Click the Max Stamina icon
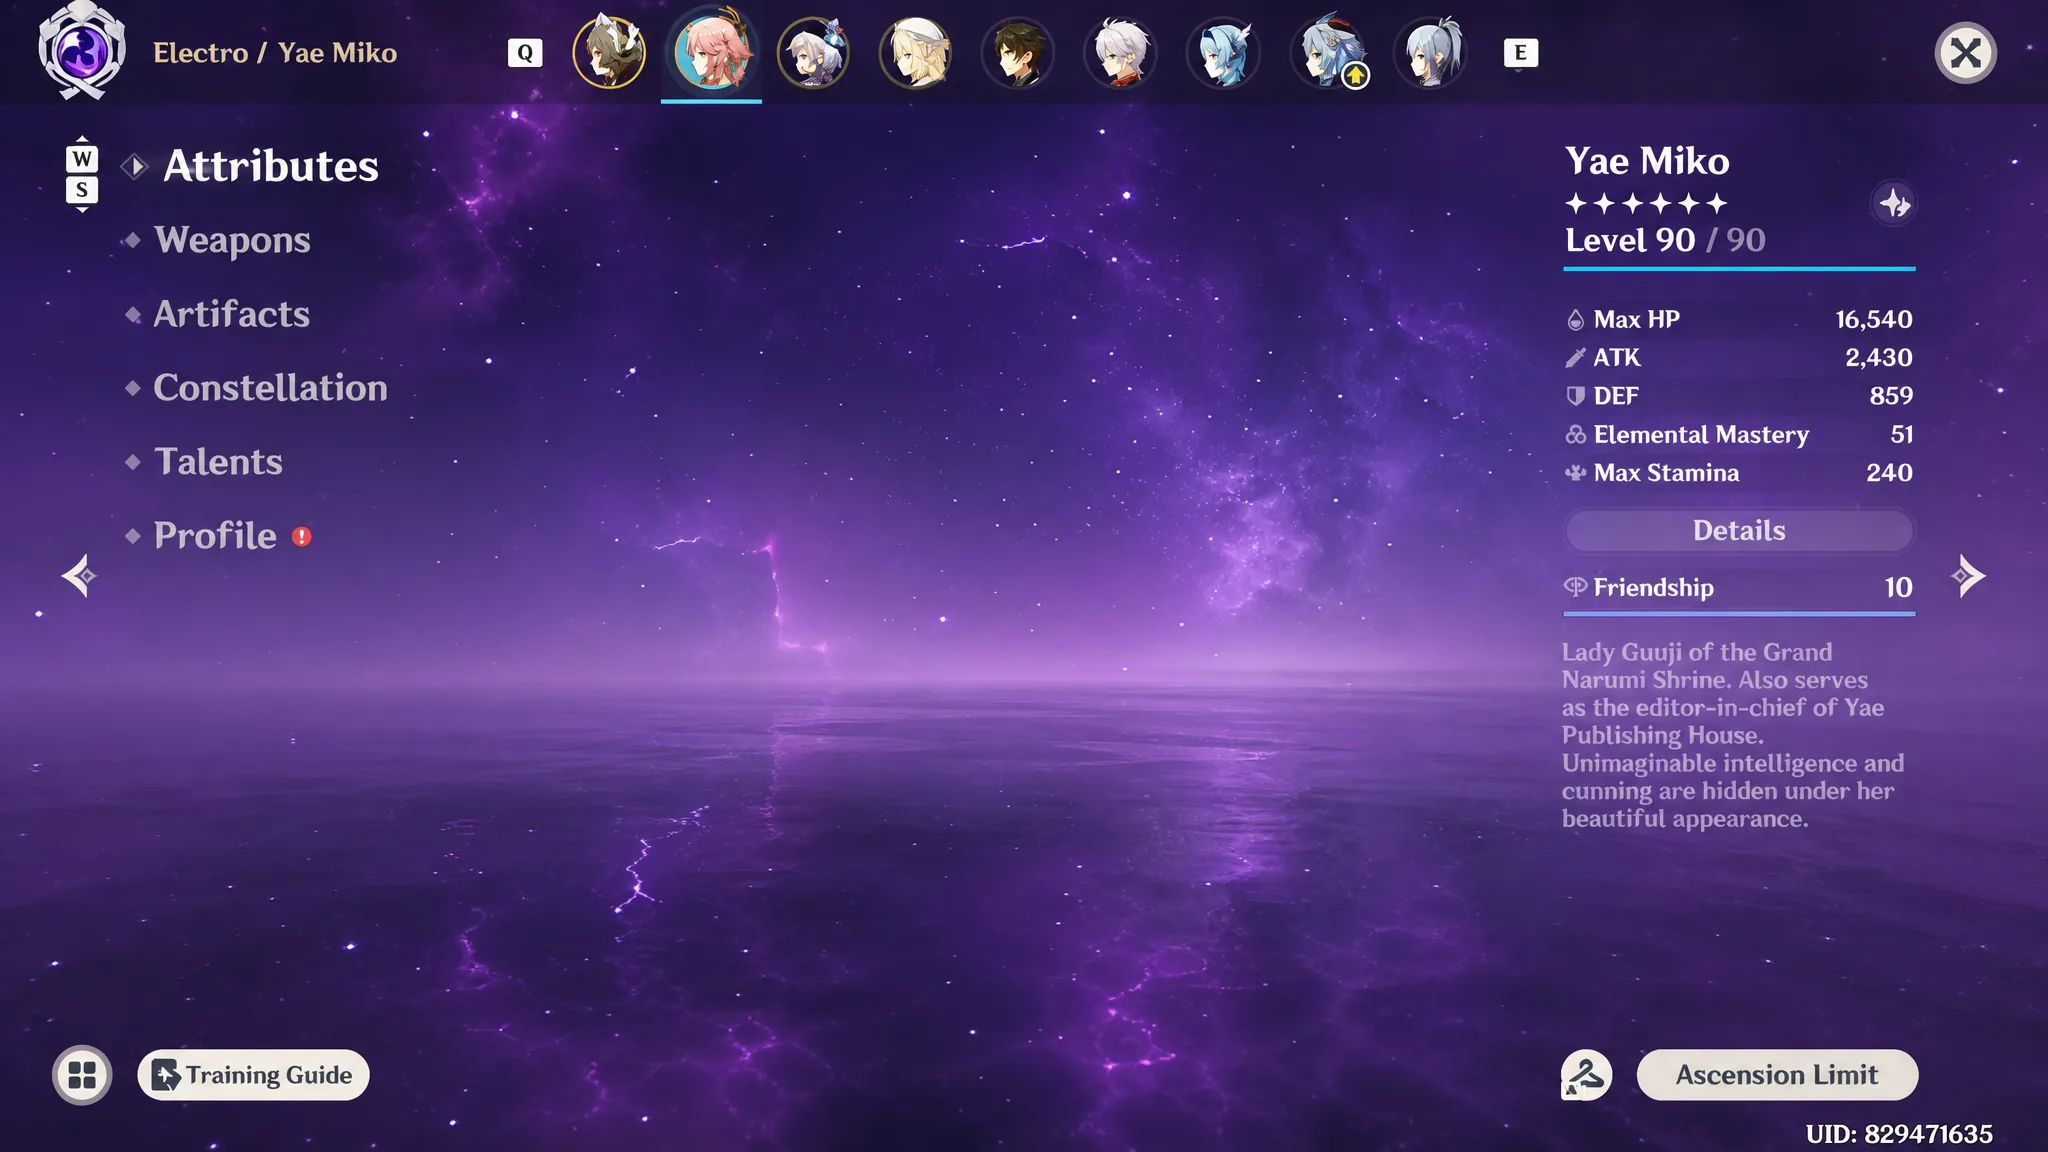2048x1152 pixels. [x=1575, y=473]
